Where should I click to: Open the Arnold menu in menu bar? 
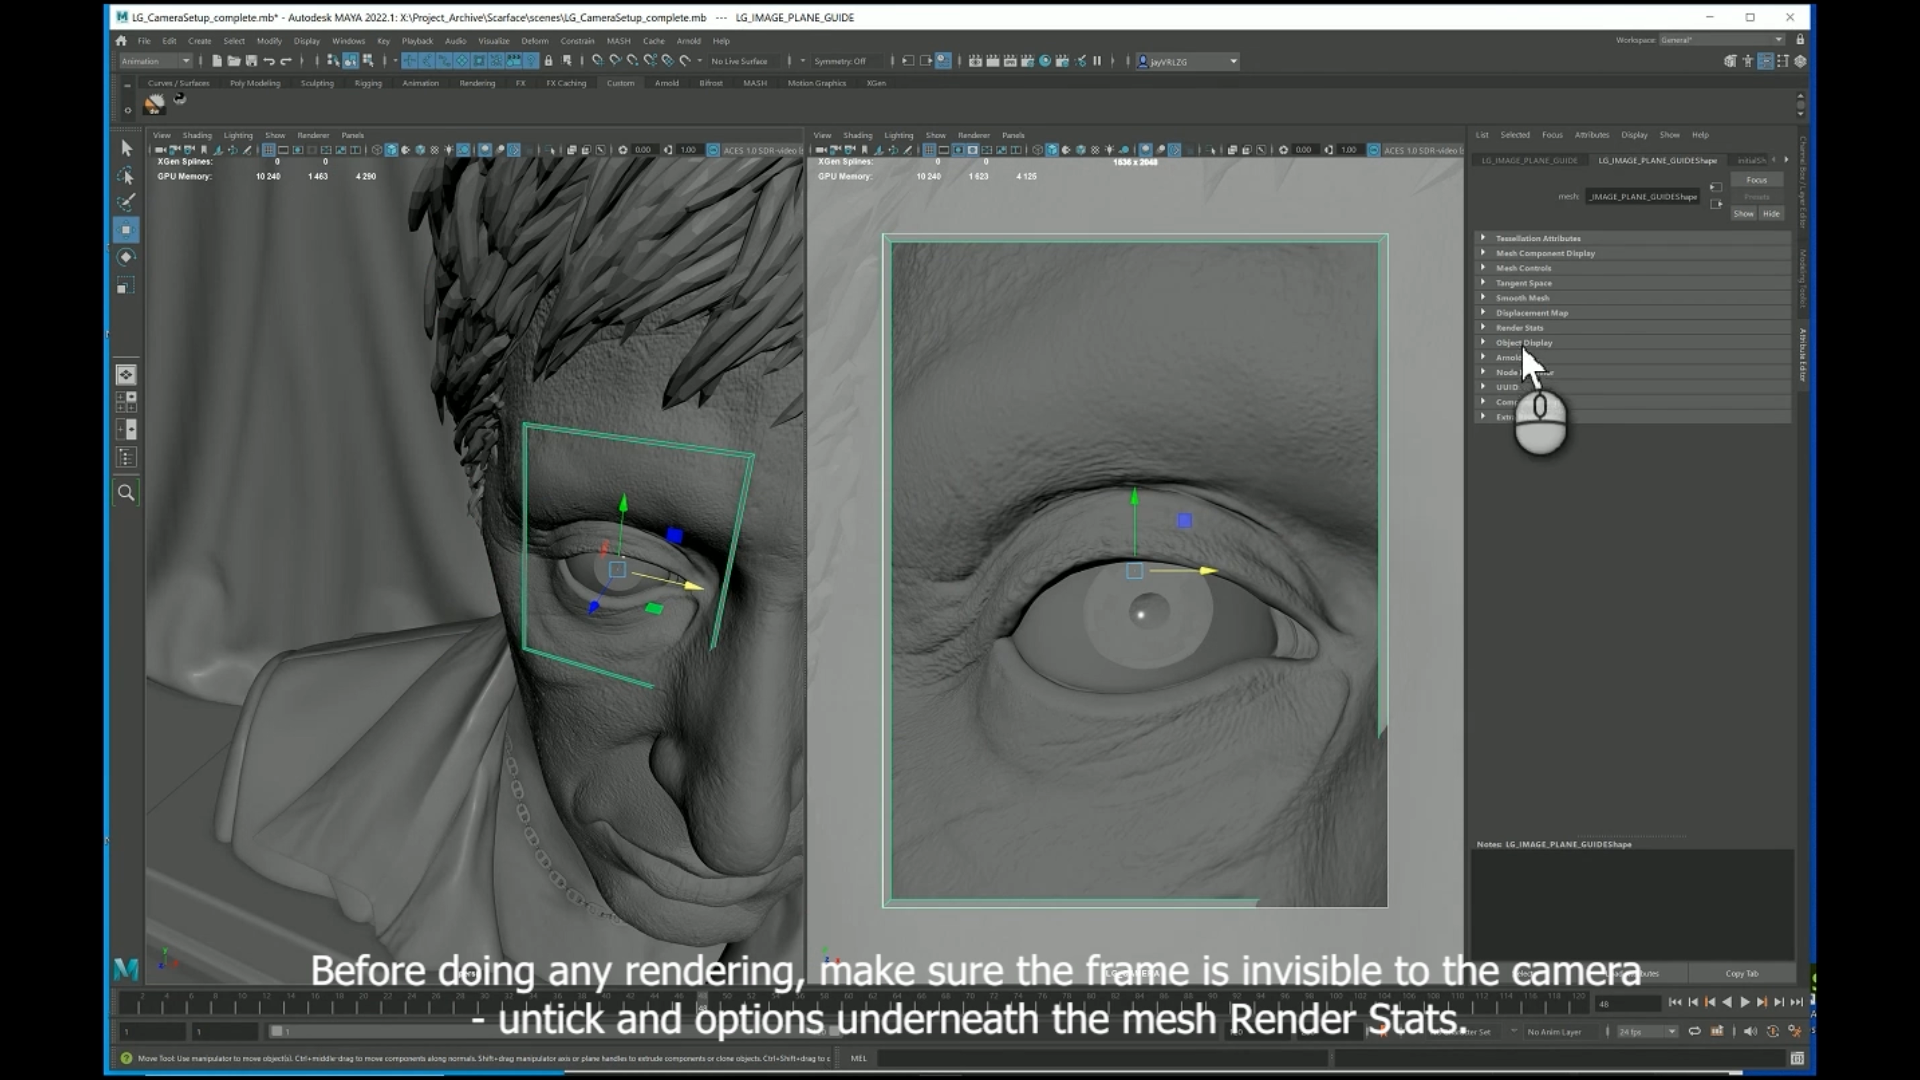coord(688,41)
